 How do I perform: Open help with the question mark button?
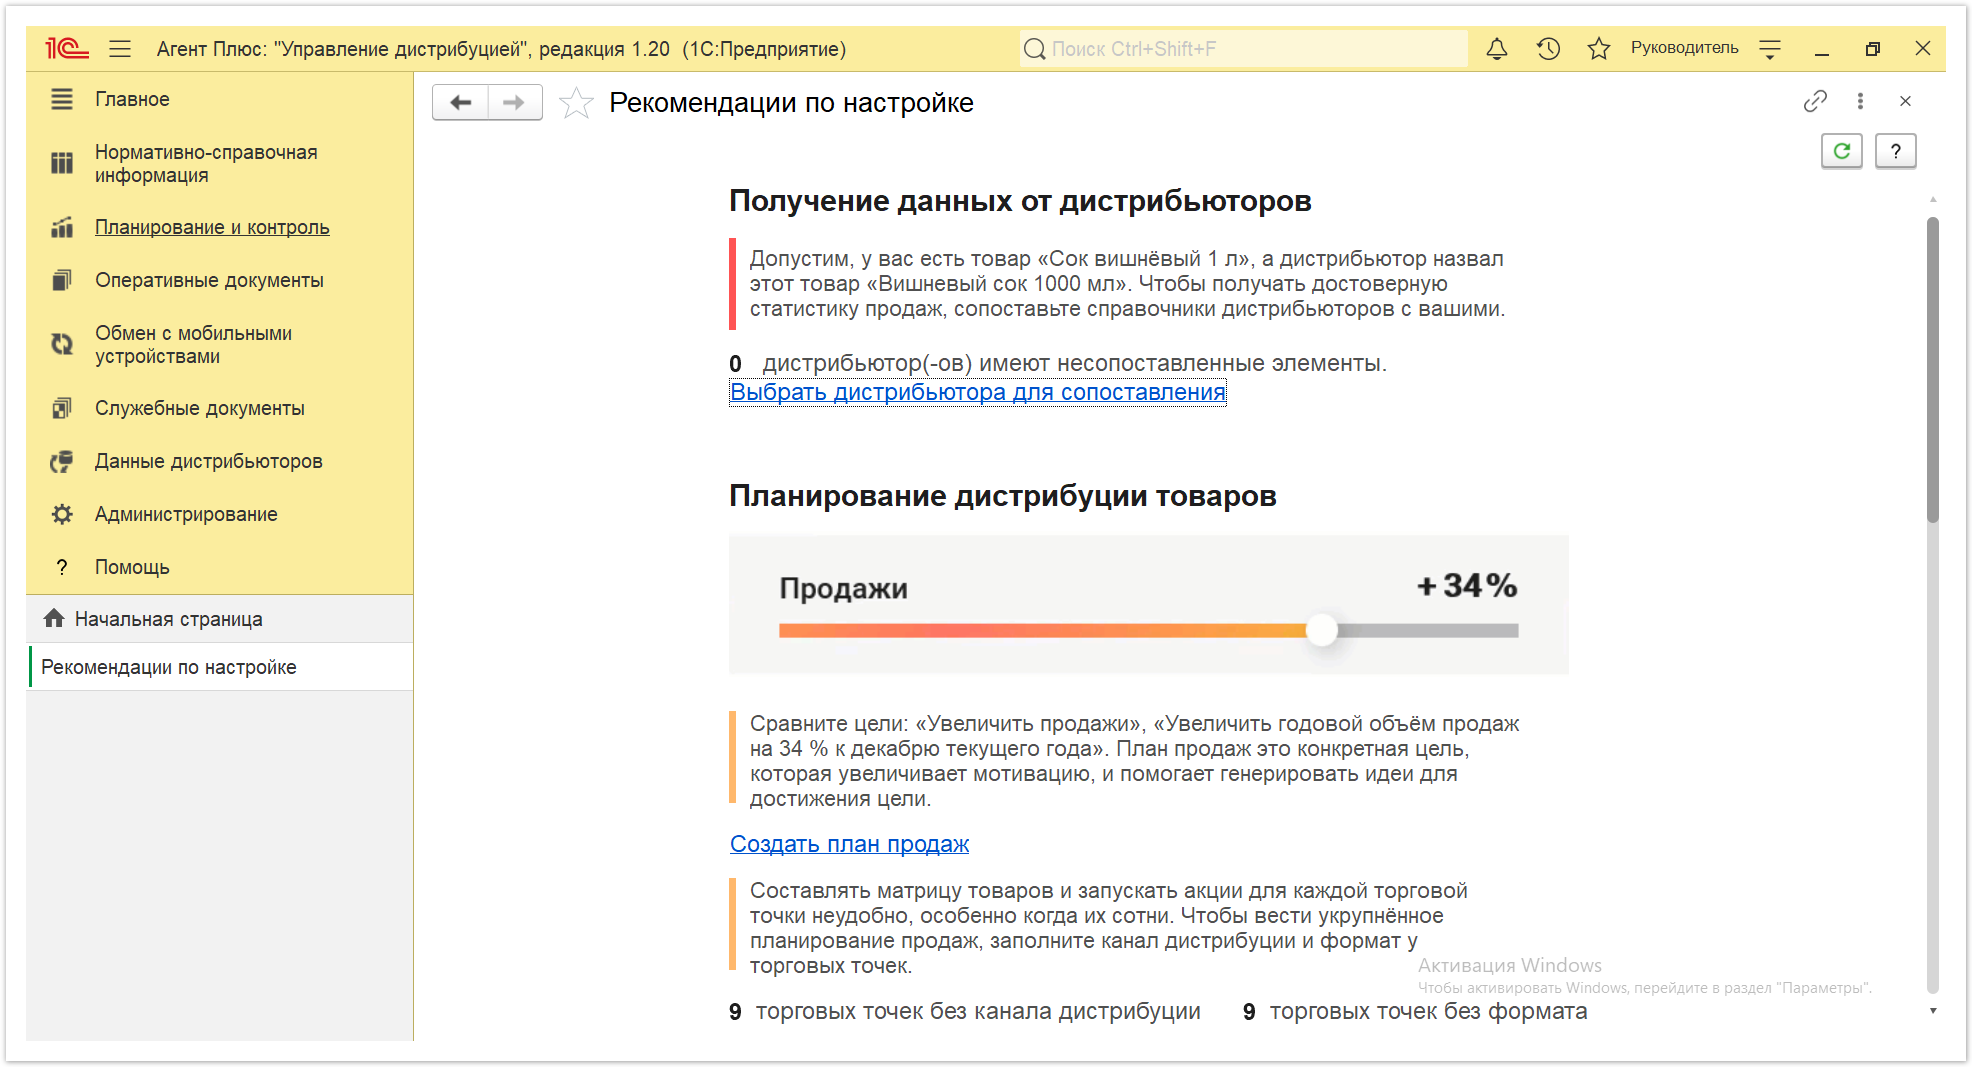point(1895,151)
